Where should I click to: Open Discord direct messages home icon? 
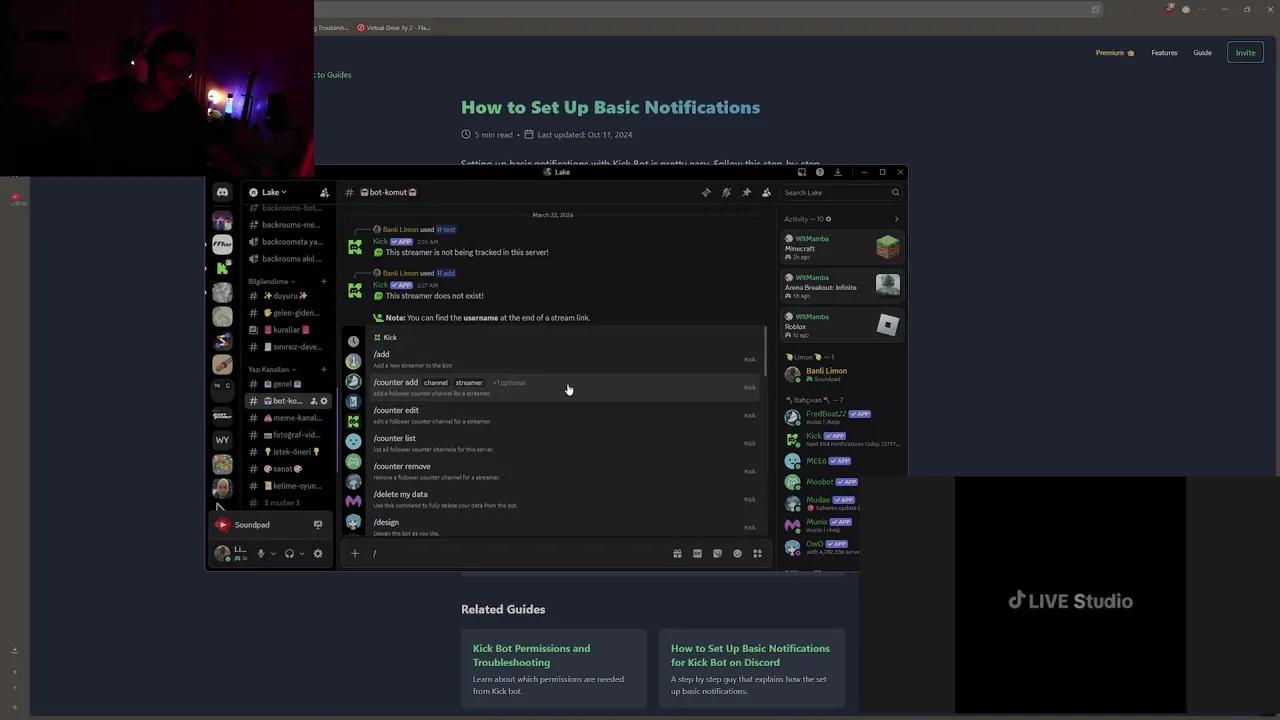click(x=222, y=192)
